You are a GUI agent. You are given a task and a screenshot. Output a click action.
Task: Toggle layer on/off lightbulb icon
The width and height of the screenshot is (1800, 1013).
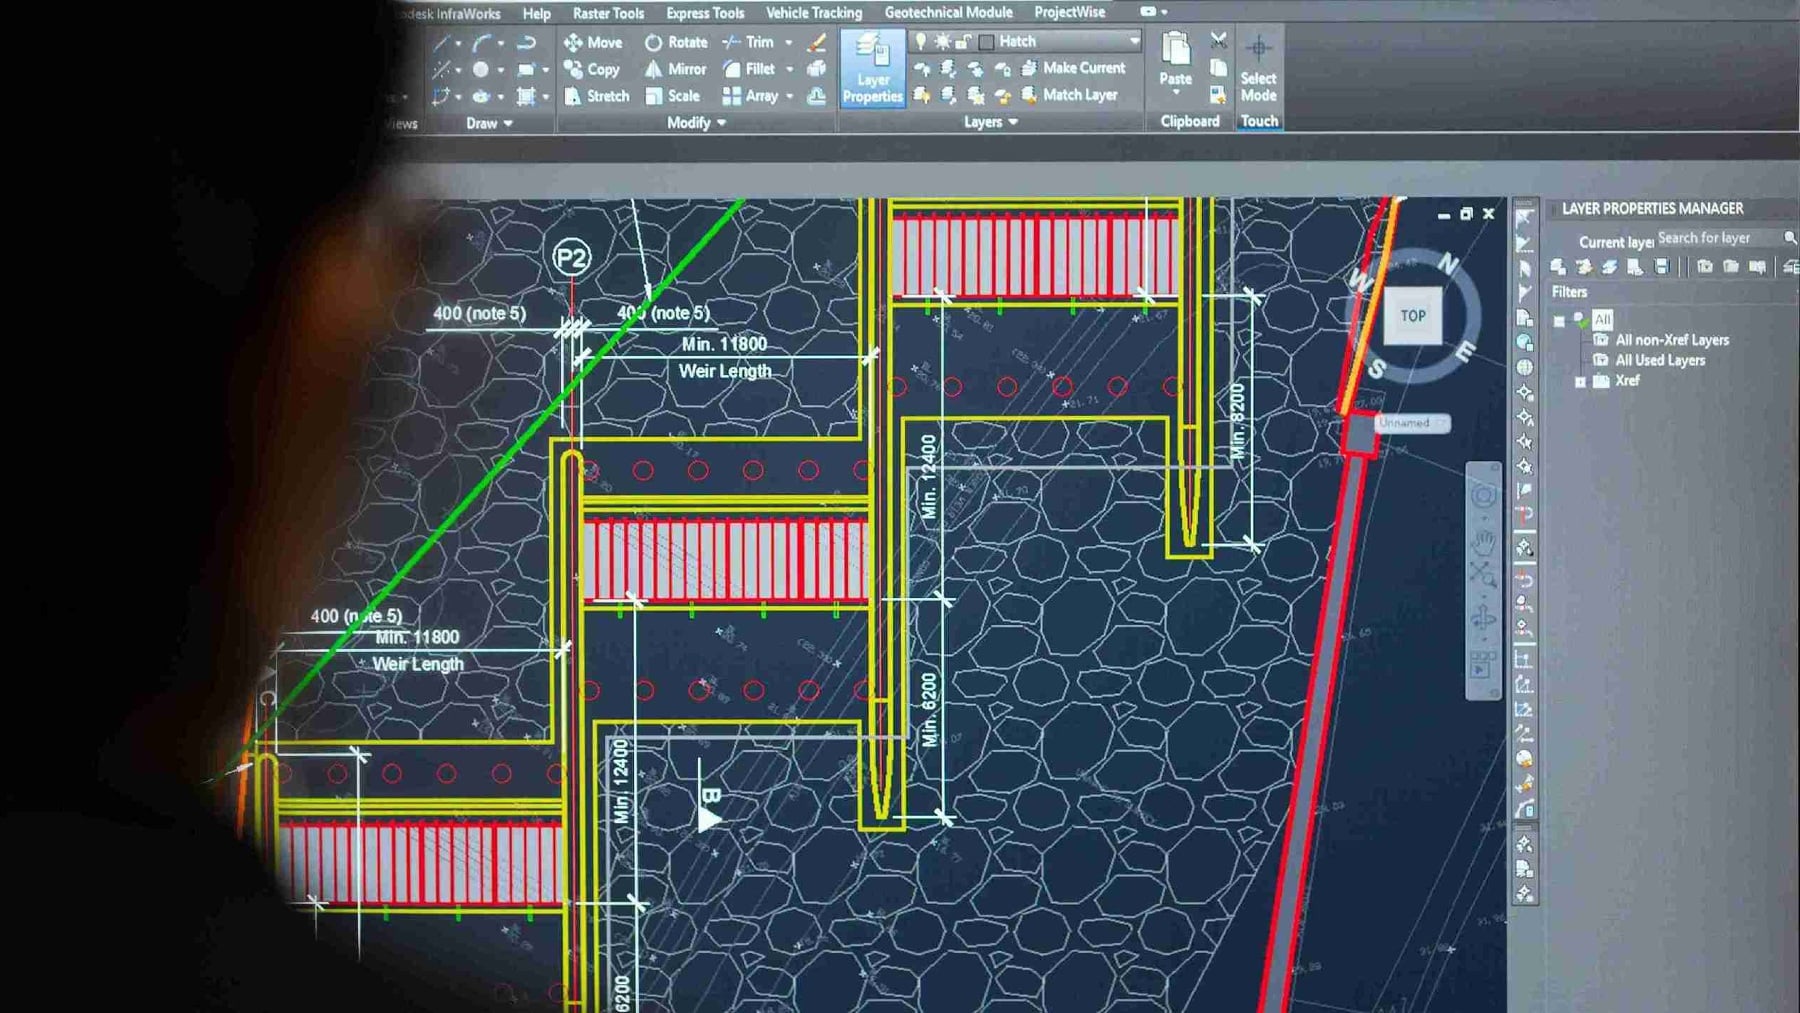point(921,41)
